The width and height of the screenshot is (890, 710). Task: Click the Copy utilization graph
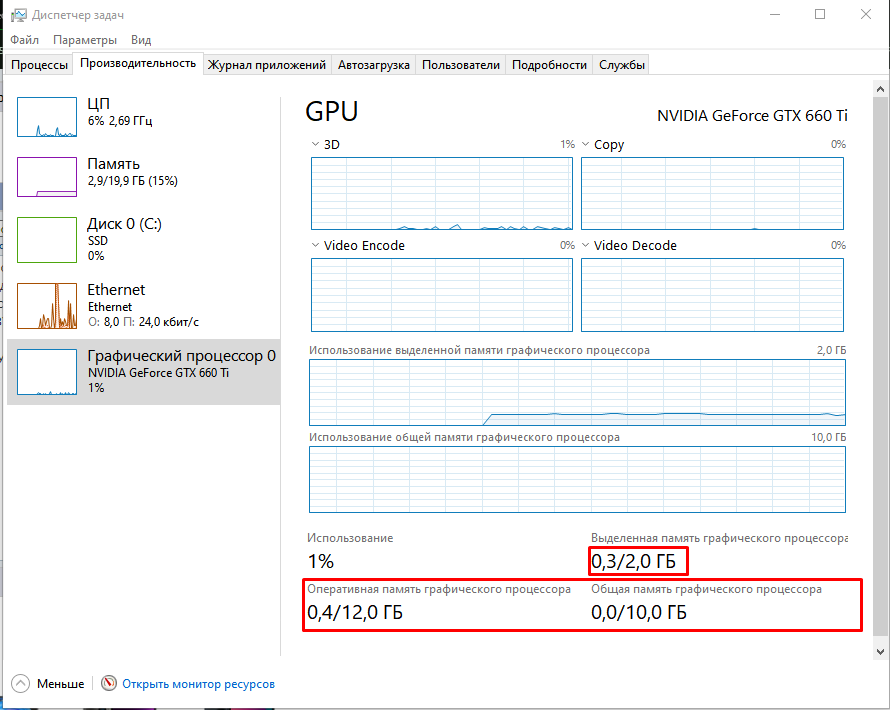pyautogui.click(x=712, y=194)
